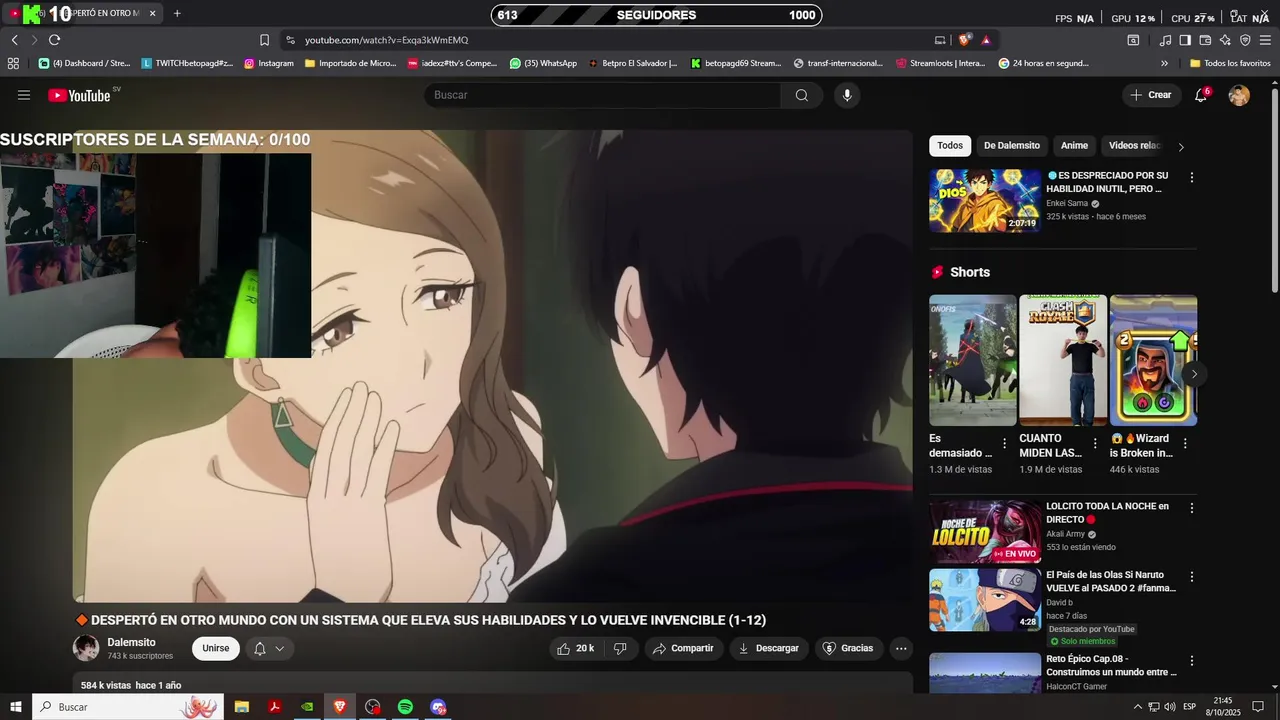Screen dimensions: 1280x720
Task: Open the Dalemsito channel avatar
Action: pos(86,648)
